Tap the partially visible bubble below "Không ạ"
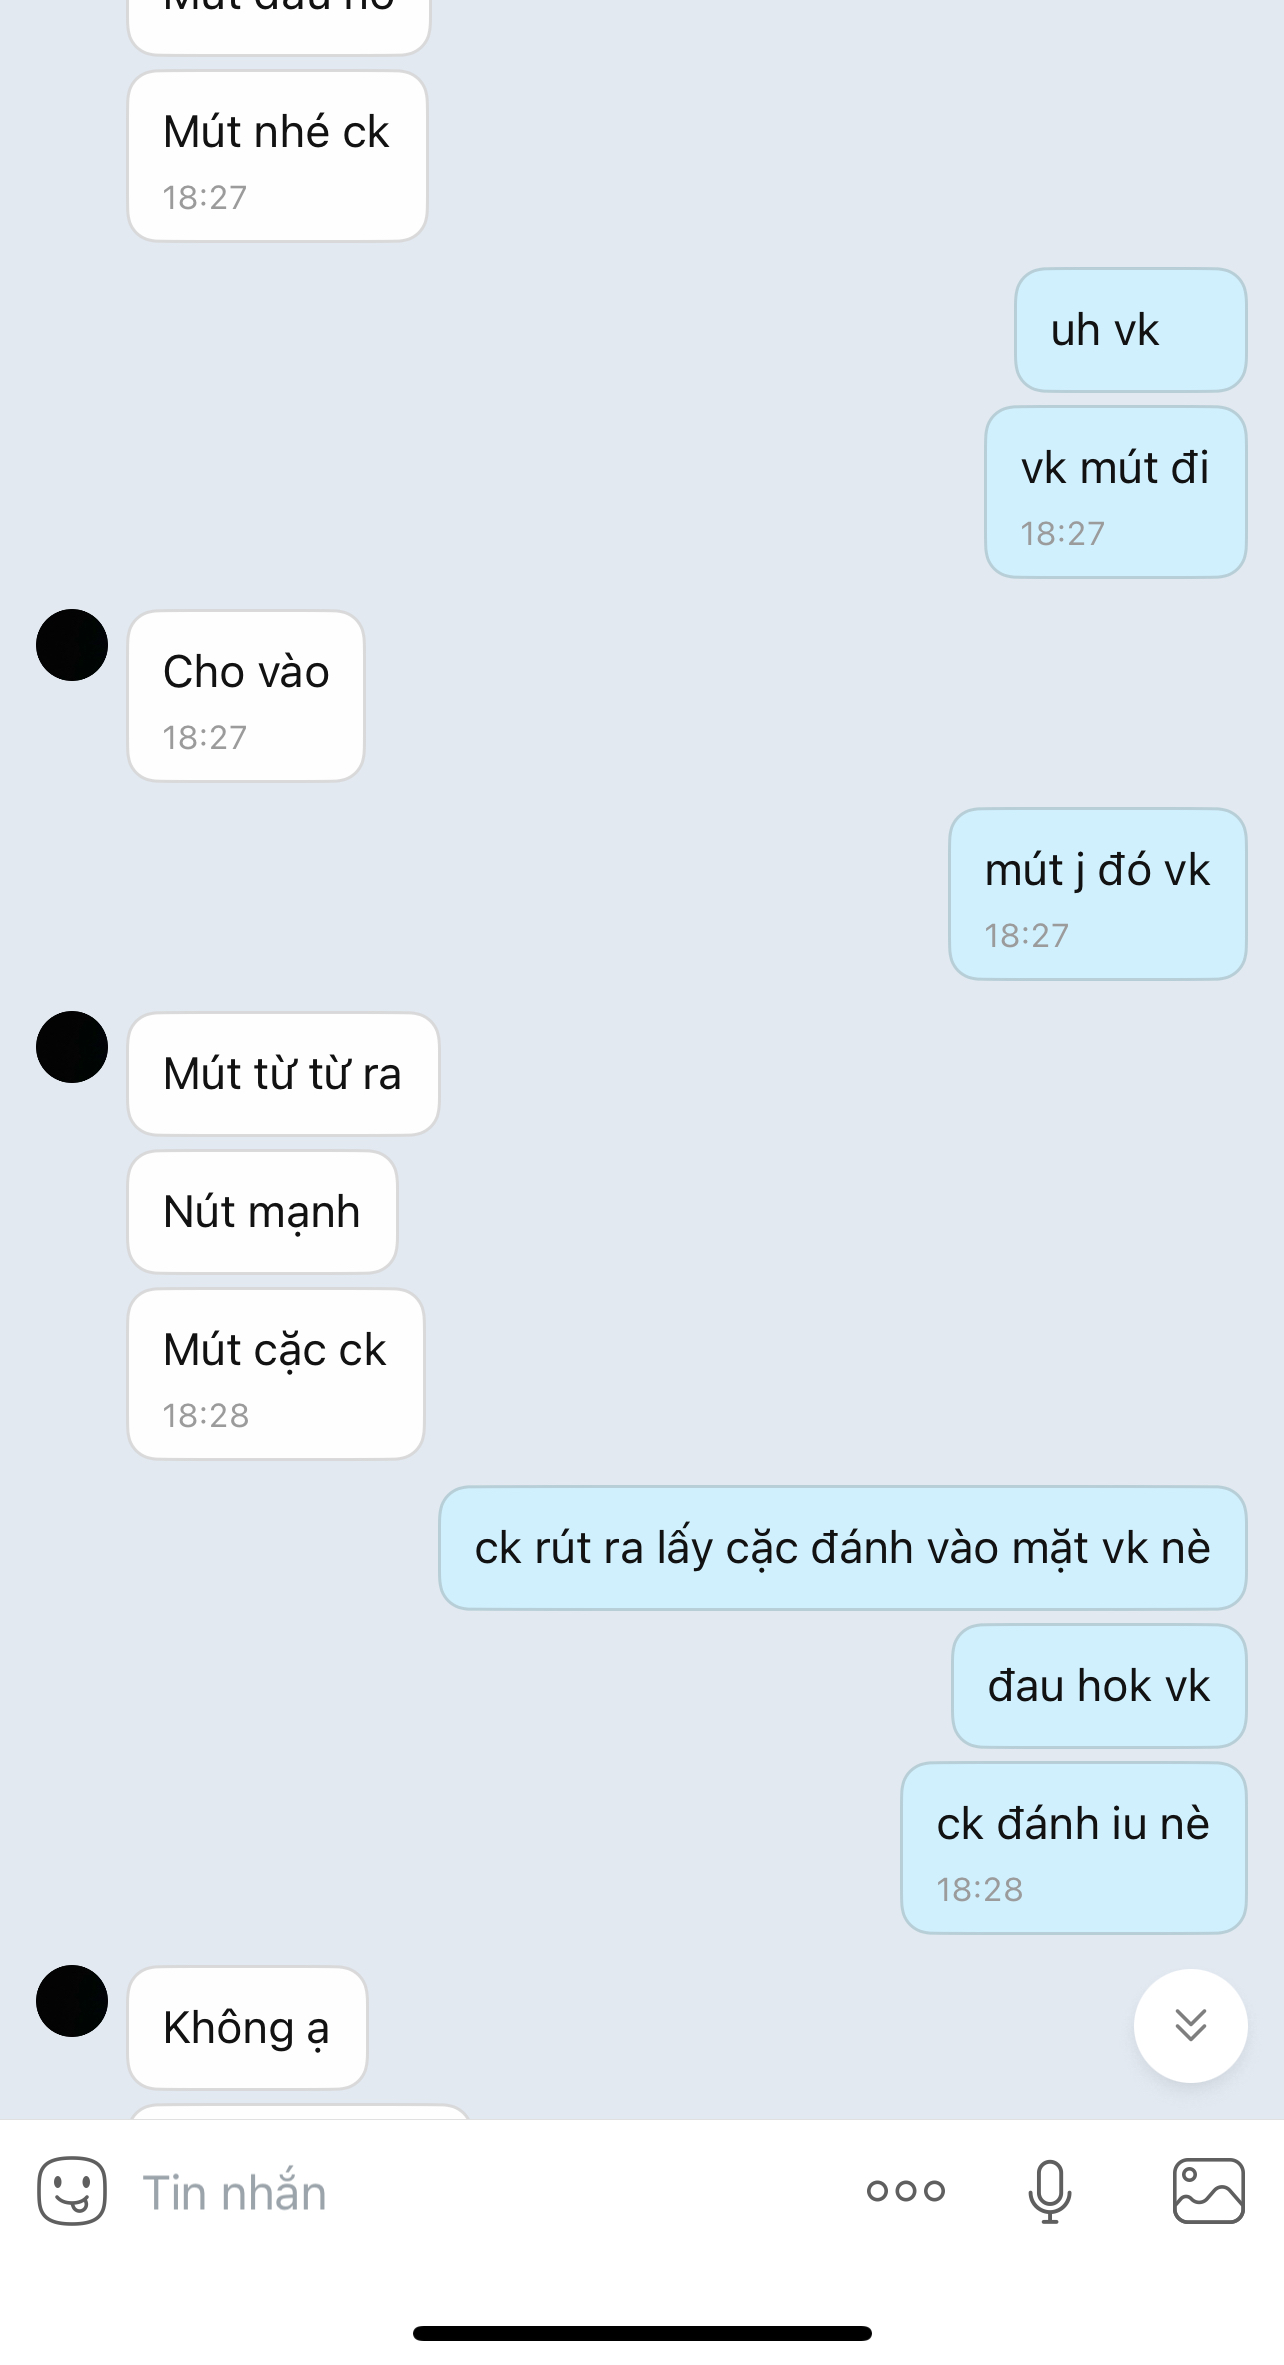This screenshot has height=2365, width=1284. click(300, 2111)
